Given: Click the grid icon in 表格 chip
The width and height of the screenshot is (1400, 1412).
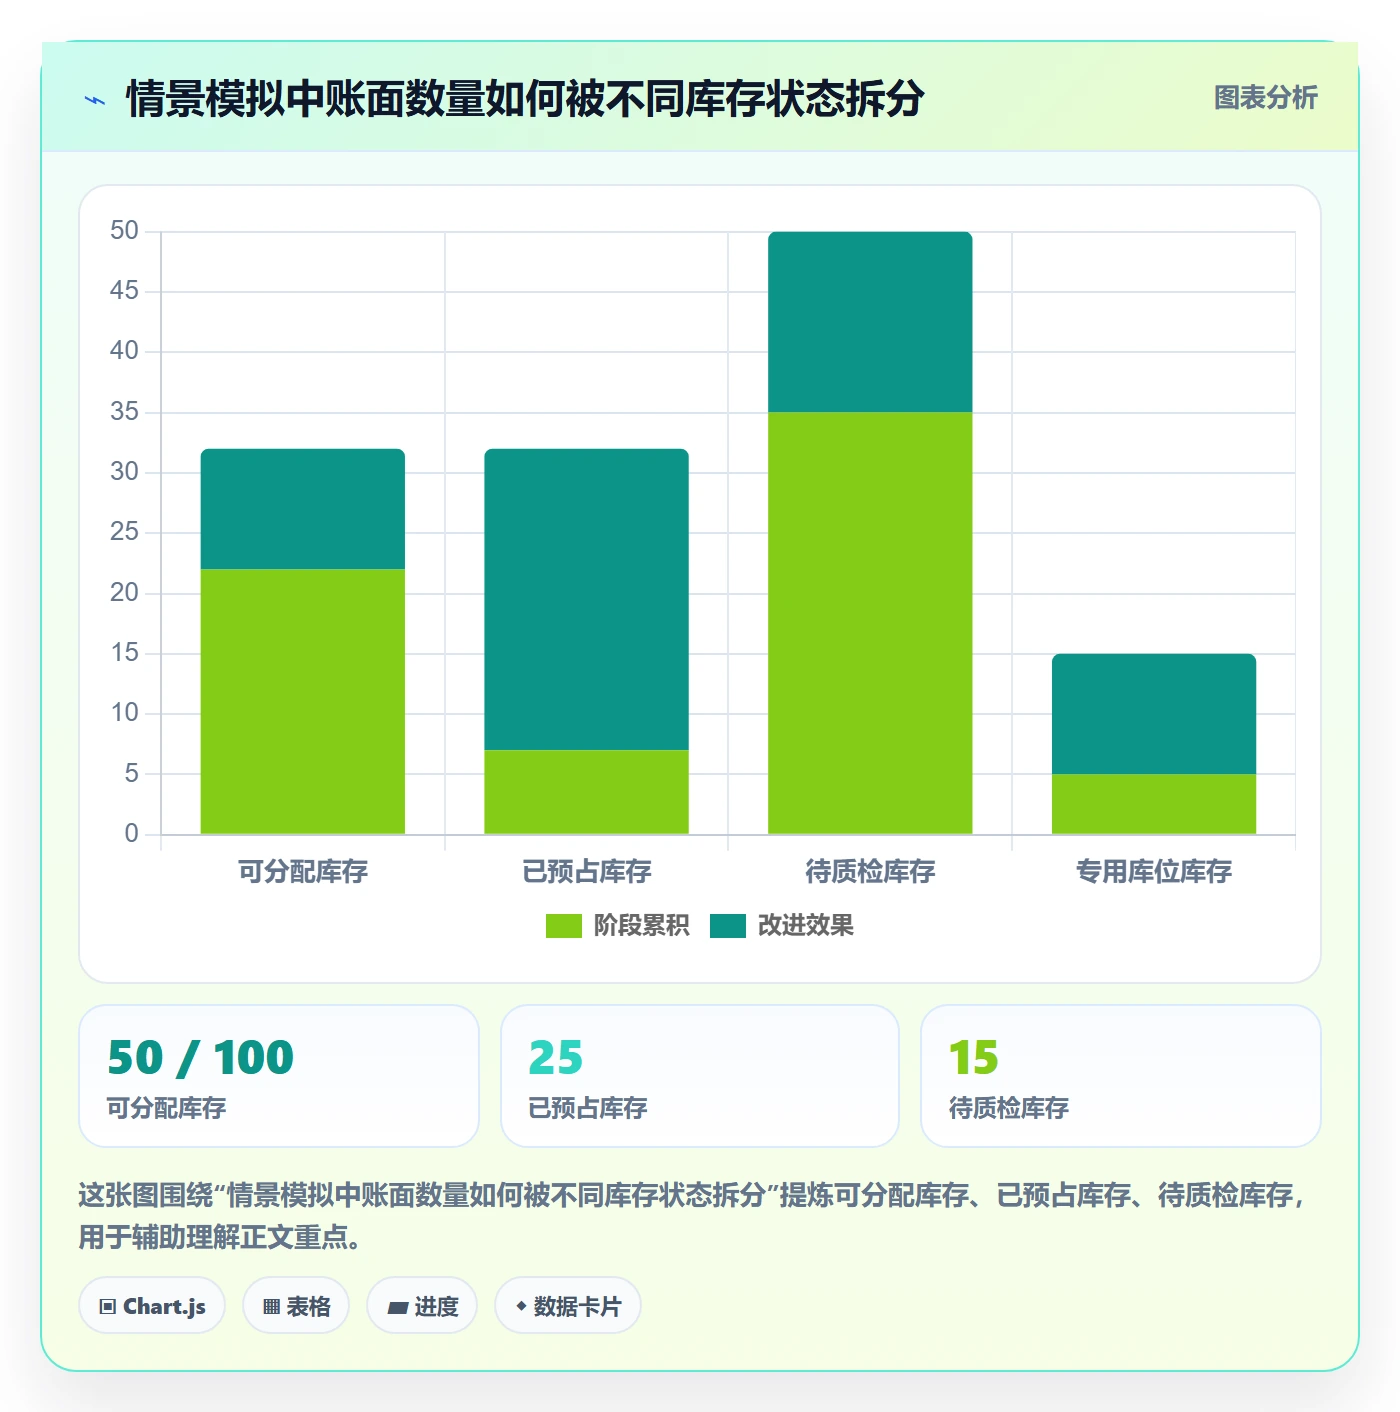Looking at the screenshot, I should coord(272,1307).
